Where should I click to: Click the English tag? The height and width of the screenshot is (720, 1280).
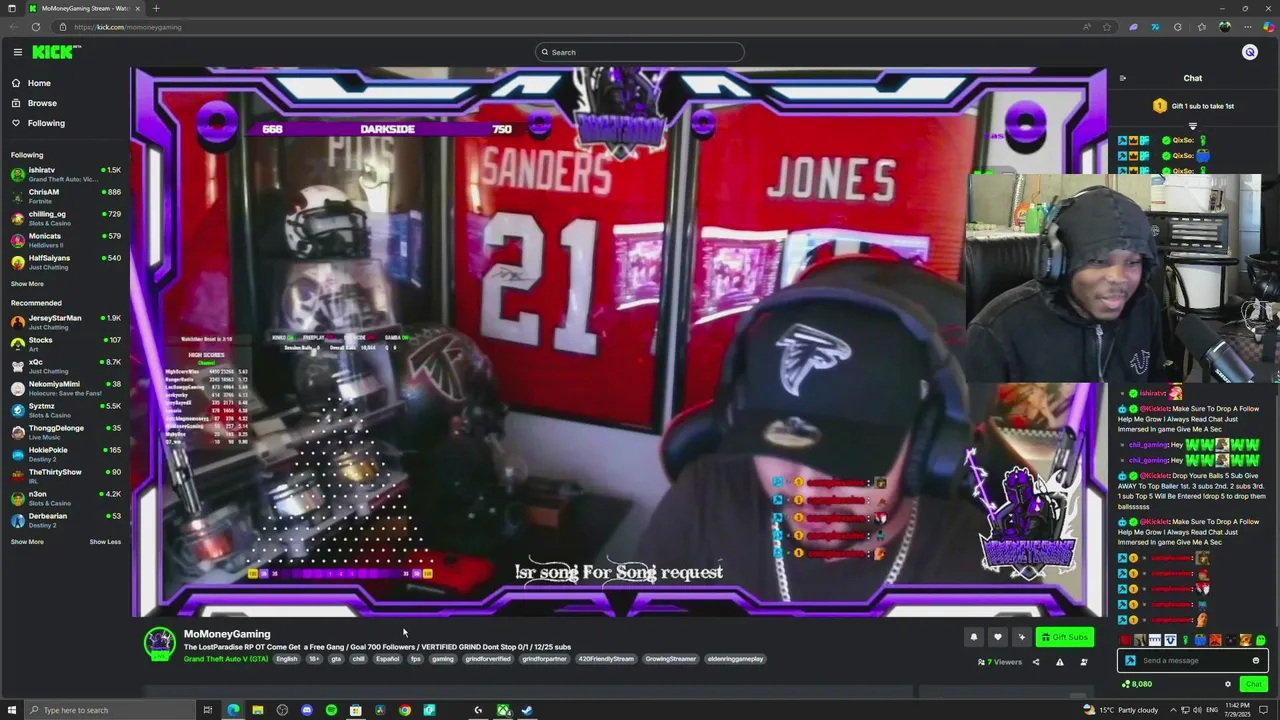tap(287, 659)
